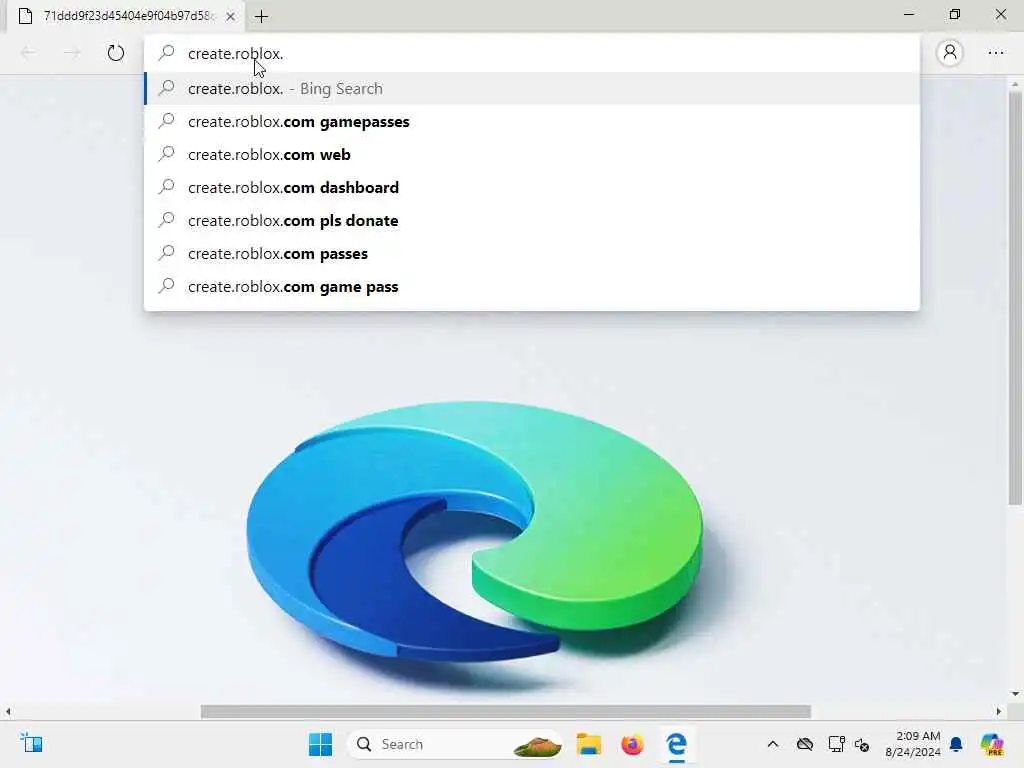Launch Firefox from the taskbar
The image size is (1024, 768).
pos(632,744)
